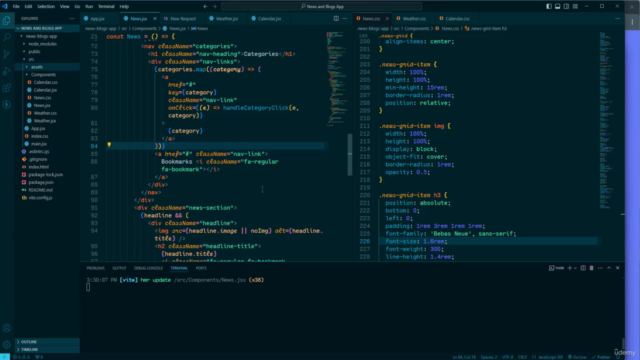Close the terminal panel

coord(618,268)
